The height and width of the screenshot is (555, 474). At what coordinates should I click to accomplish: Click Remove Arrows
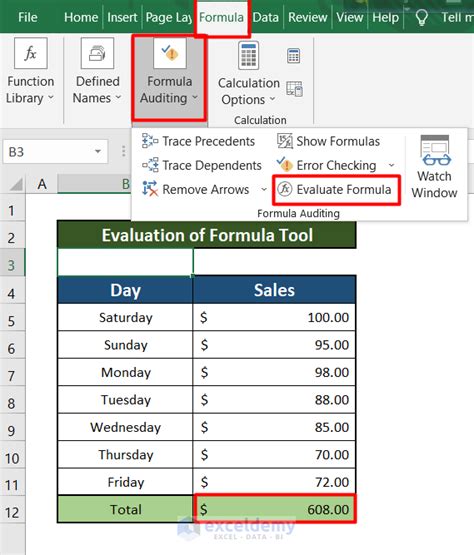click(195, 189)
